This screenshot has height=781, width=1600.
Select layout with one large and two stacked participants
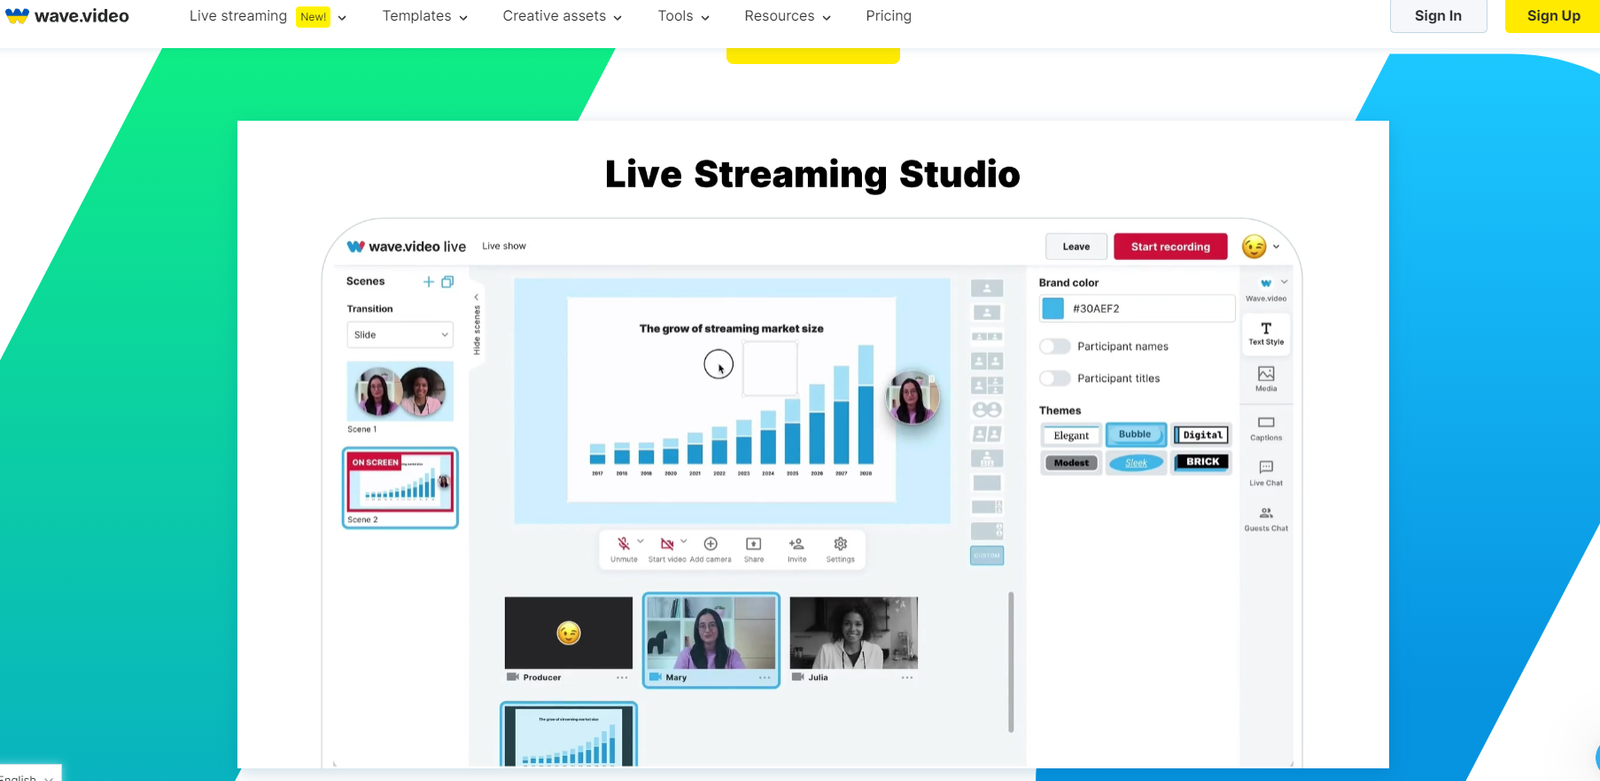(x=987, y=385)
